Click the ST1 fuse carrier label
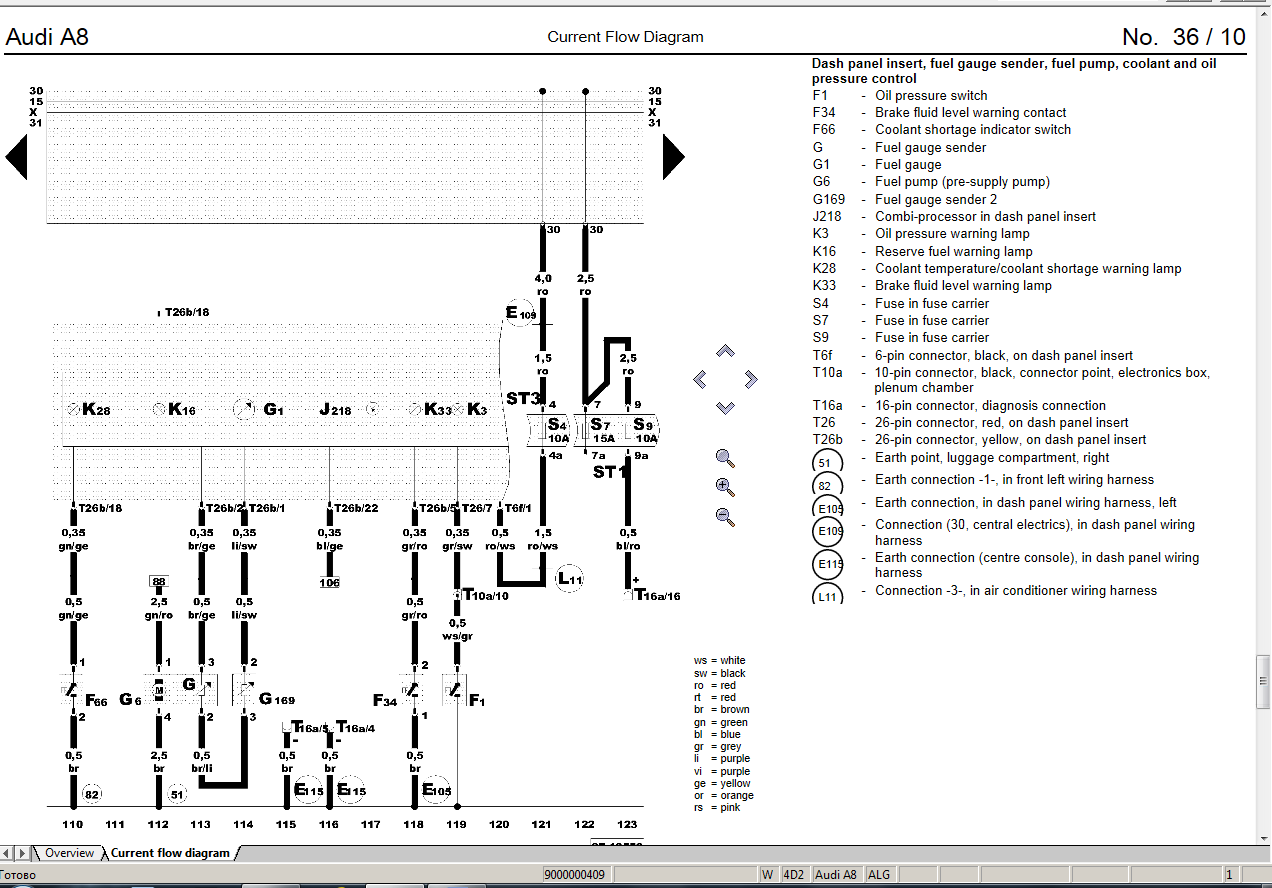Image resolution: width=1272 pixels, height=888 pixels. (x=609, y=471)
